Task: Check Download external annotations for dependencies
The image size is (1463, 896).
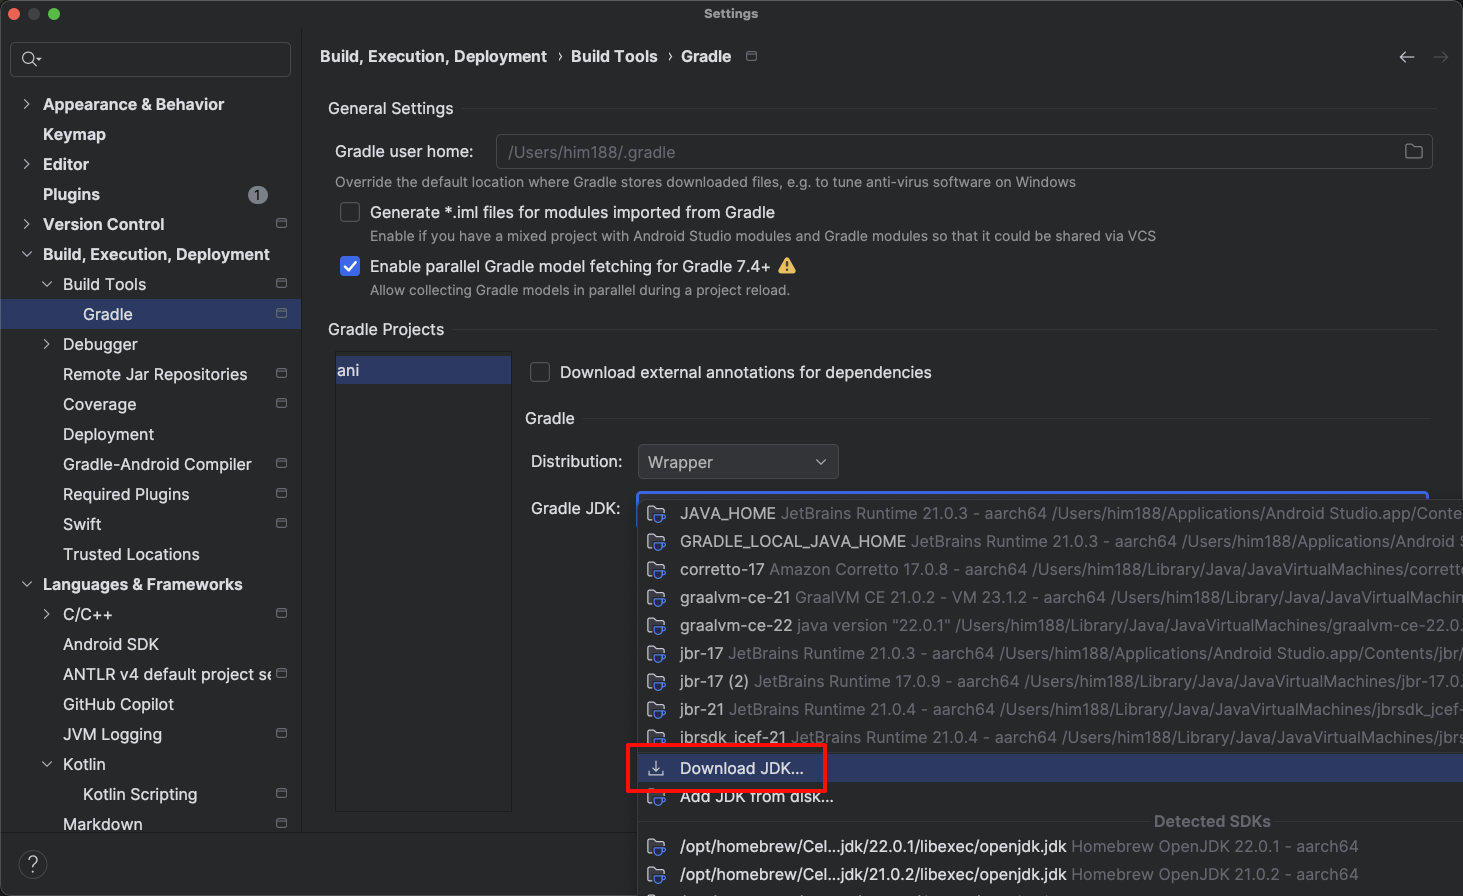Action: pos(540,372)
